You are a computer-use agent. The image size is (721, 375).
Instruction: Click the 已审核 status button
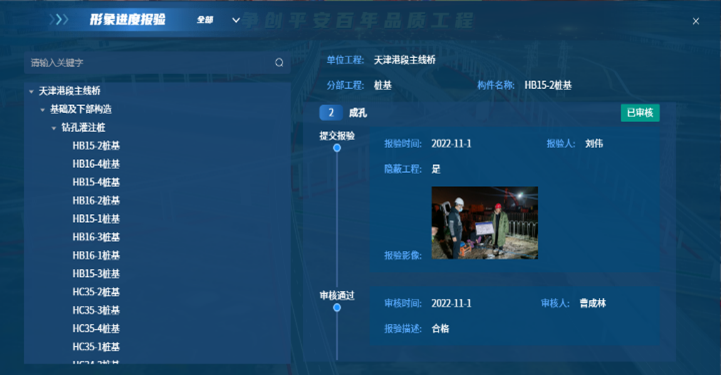point(640,113)
